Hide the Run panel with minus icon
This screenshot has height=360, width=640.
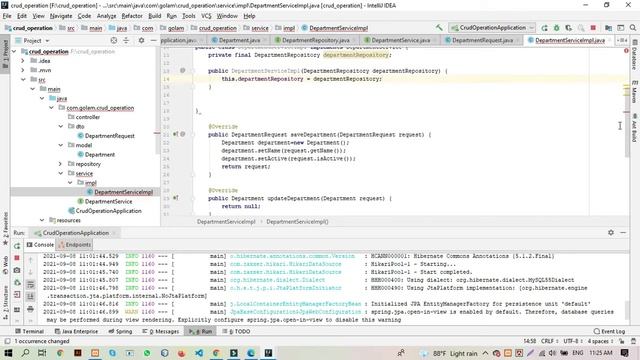tap(623, 233)
